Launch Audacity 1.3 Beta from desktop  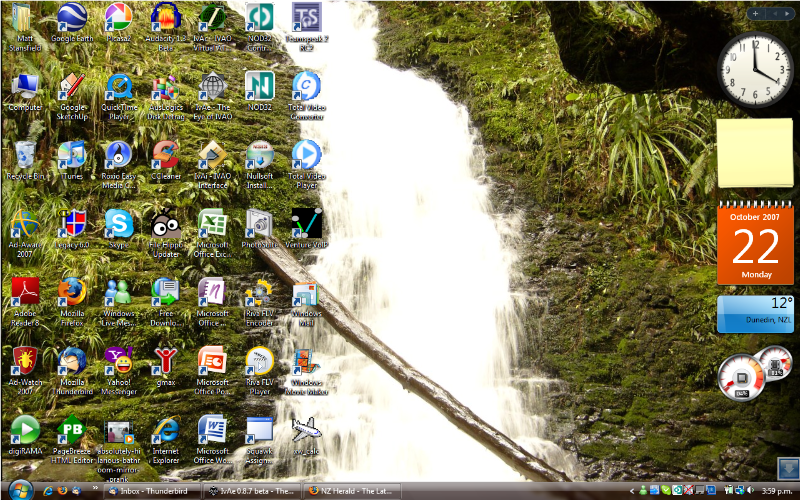pyautogui.click(x=165, y=18)
